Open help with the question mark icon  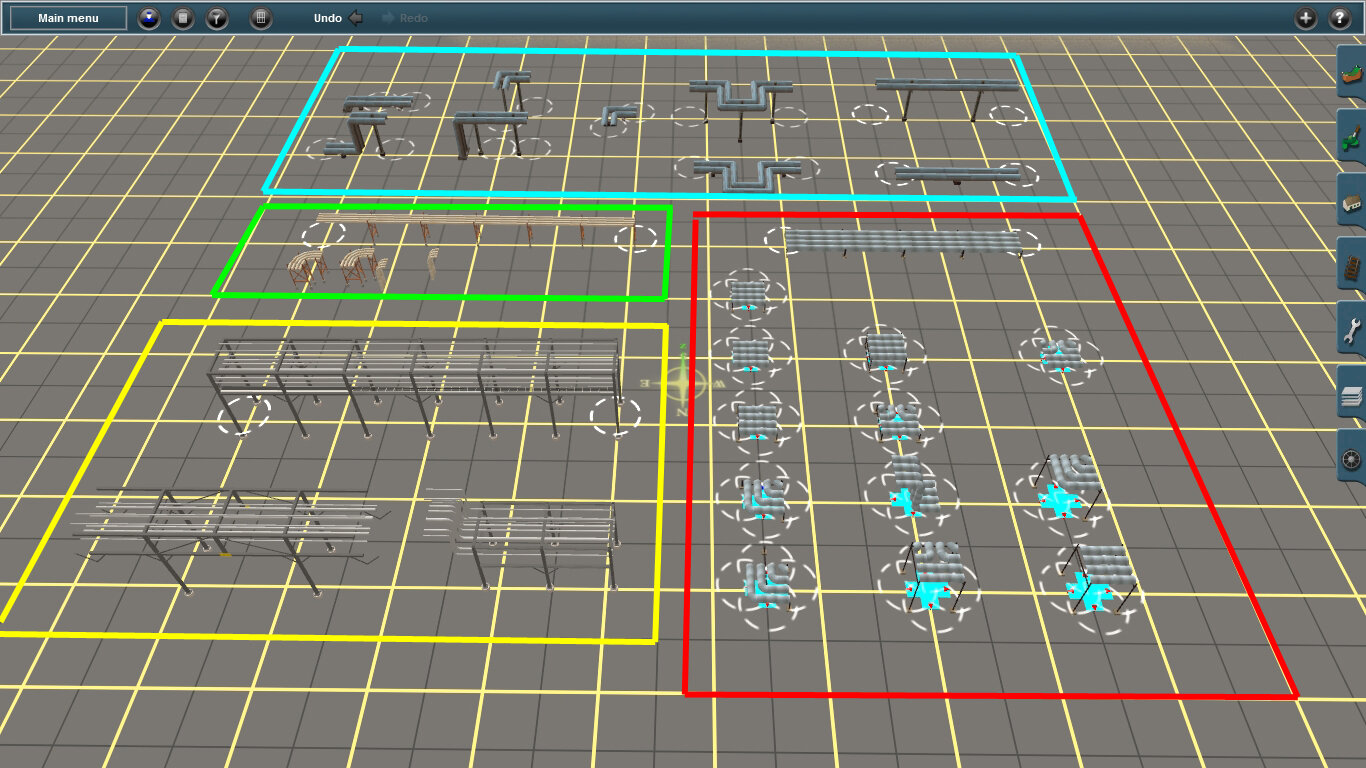1340,18
